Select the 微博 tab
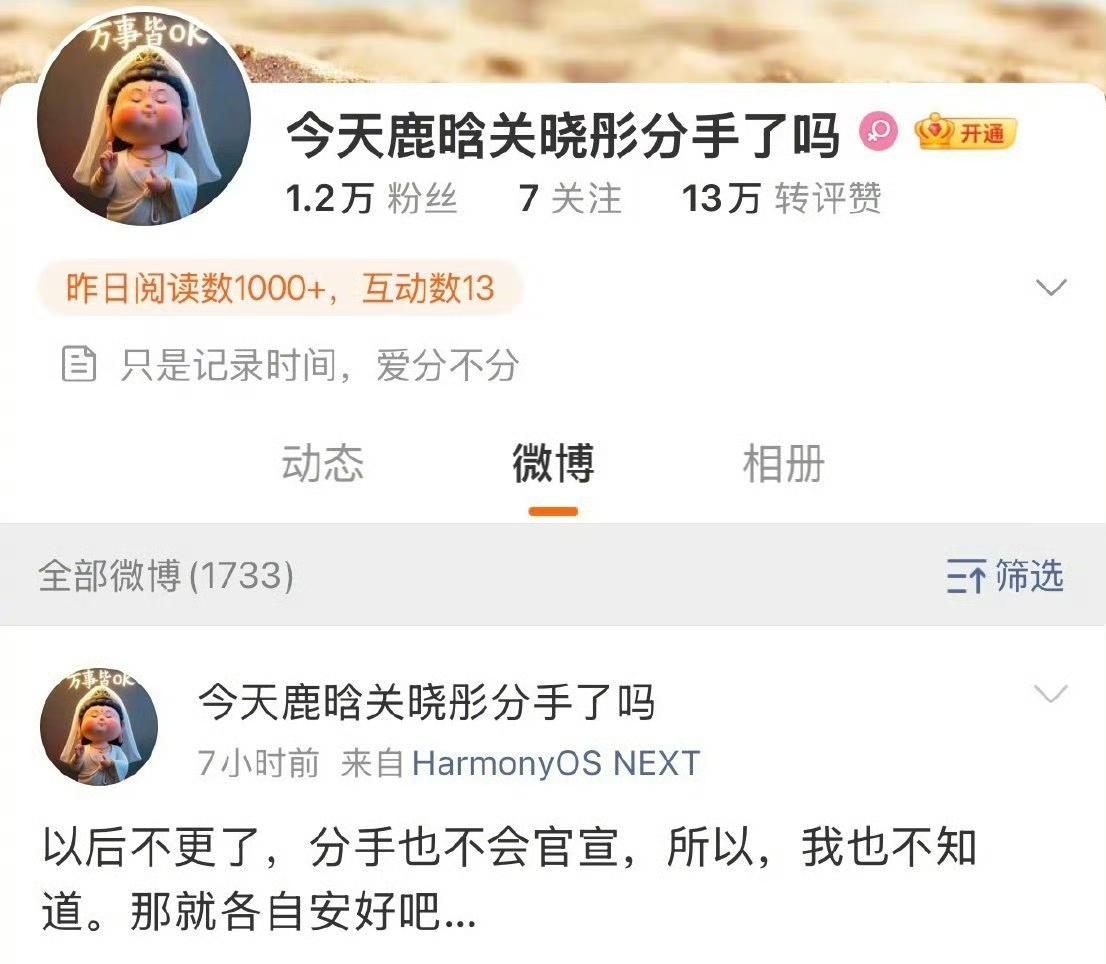1106x964 pixels. click(x=554, y=464)
